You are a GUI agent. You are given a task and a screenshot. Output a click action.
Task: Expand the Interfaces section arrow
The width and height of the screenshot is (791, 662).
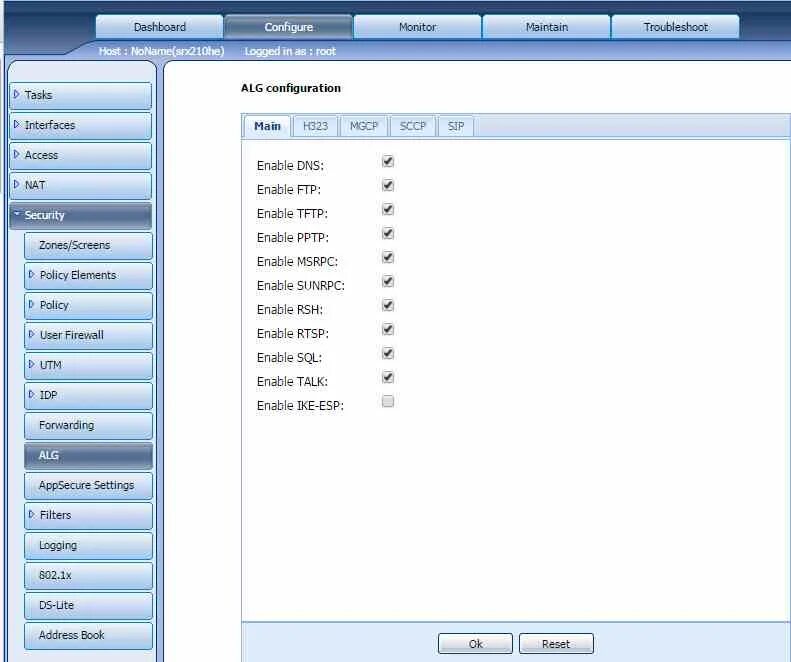pos(17,124)
